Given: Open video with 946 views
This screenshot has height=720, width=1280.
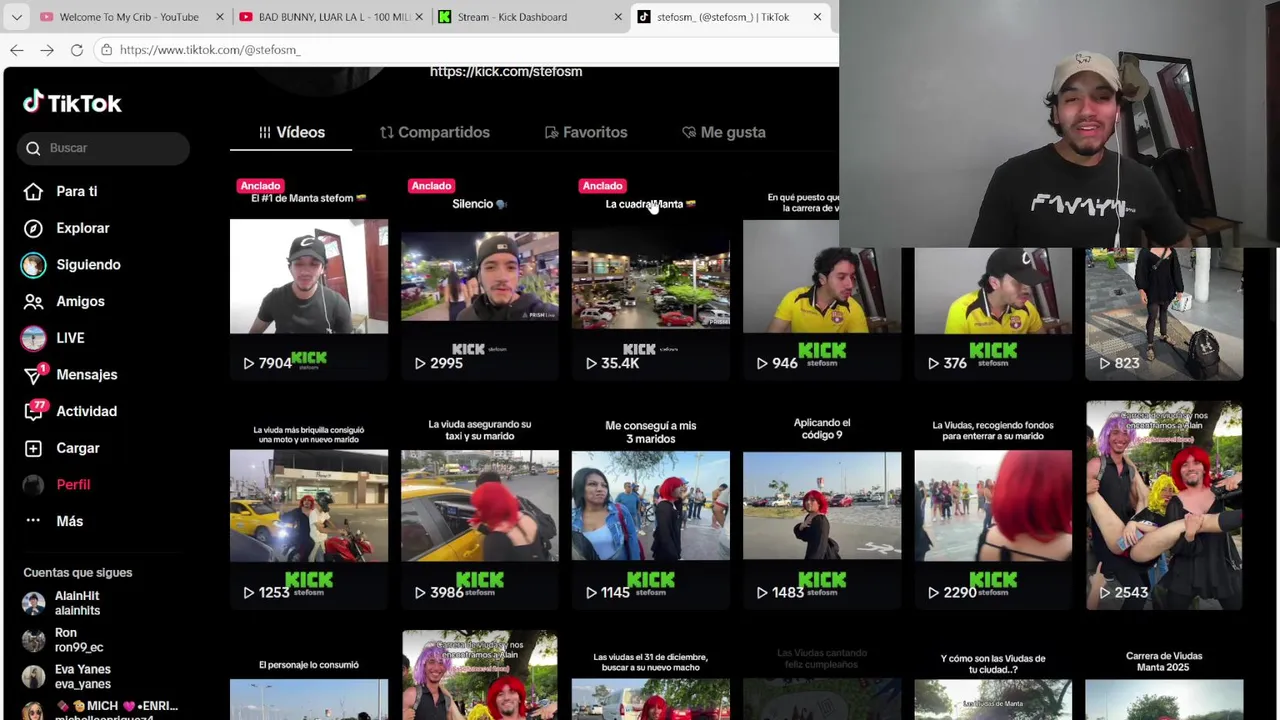Looking at the screenshot, I should tap(822, 277).
